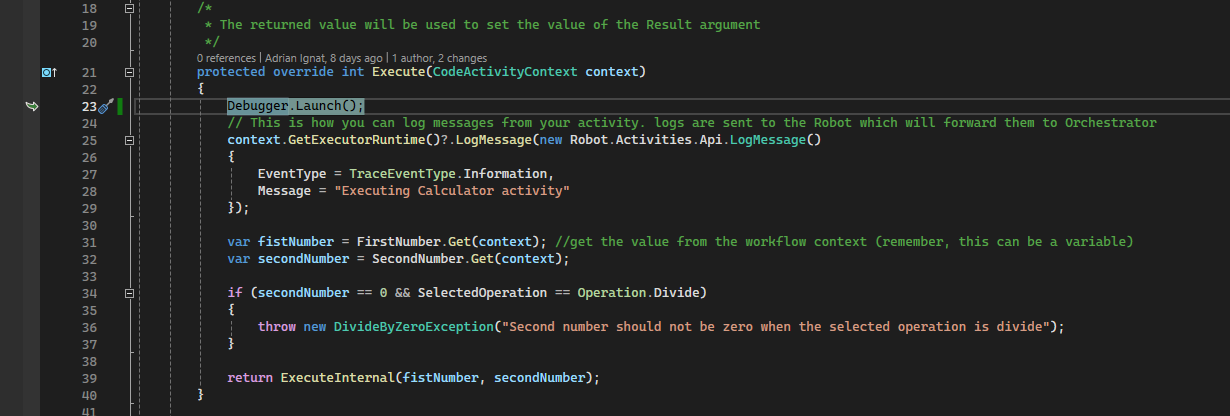The height and width of the screenshot is (416, 1230).
Task: Collapse the comment block starting at line 18
Action: pos(128,8)
